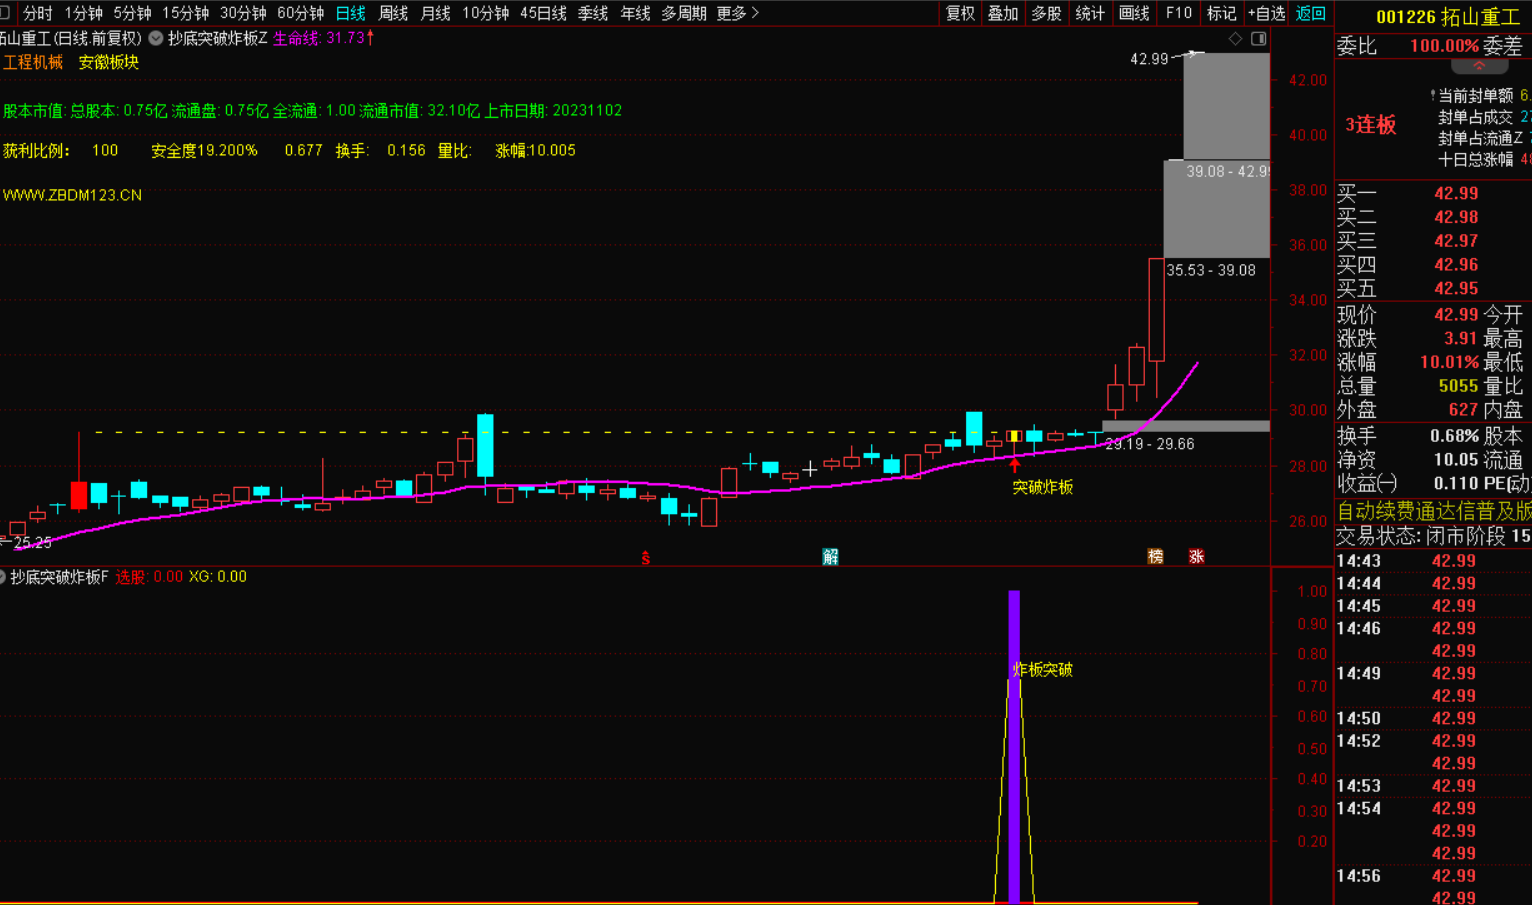
Task: Click the diamond icon above the price chart
Action: coord(1235,39)
